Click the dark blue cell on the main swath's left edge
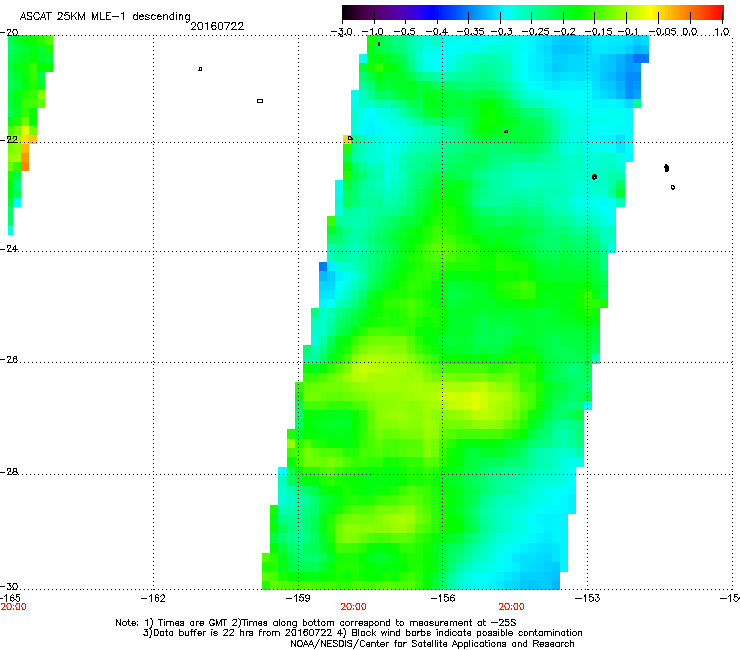The width and height of the screenshot is (740, 650). point(323,266)
